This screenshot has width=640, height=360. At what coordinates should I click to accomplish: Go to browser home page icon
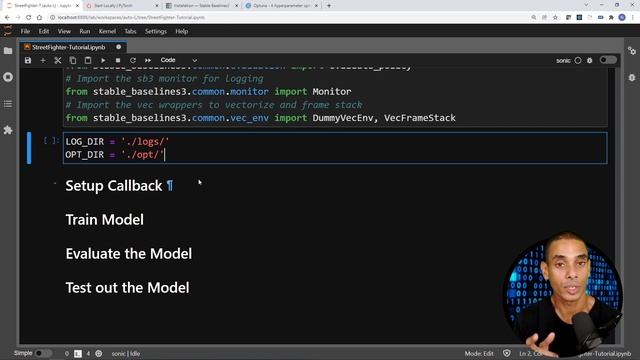click(x=39, y=18)
